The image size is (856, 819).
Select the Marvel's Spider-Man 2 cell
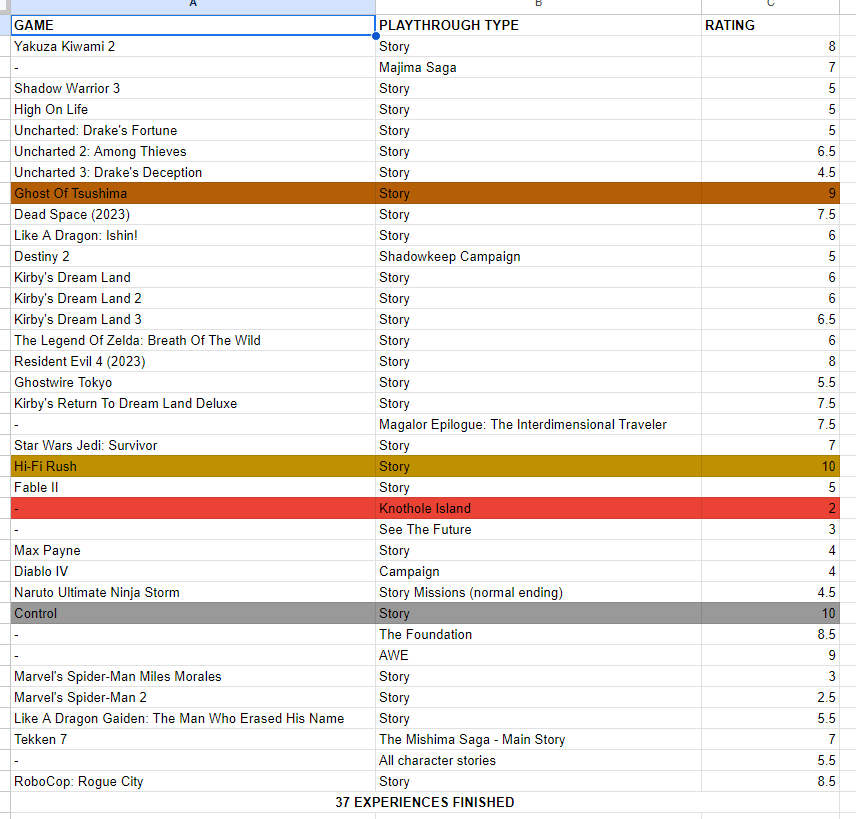coord(193,698)
